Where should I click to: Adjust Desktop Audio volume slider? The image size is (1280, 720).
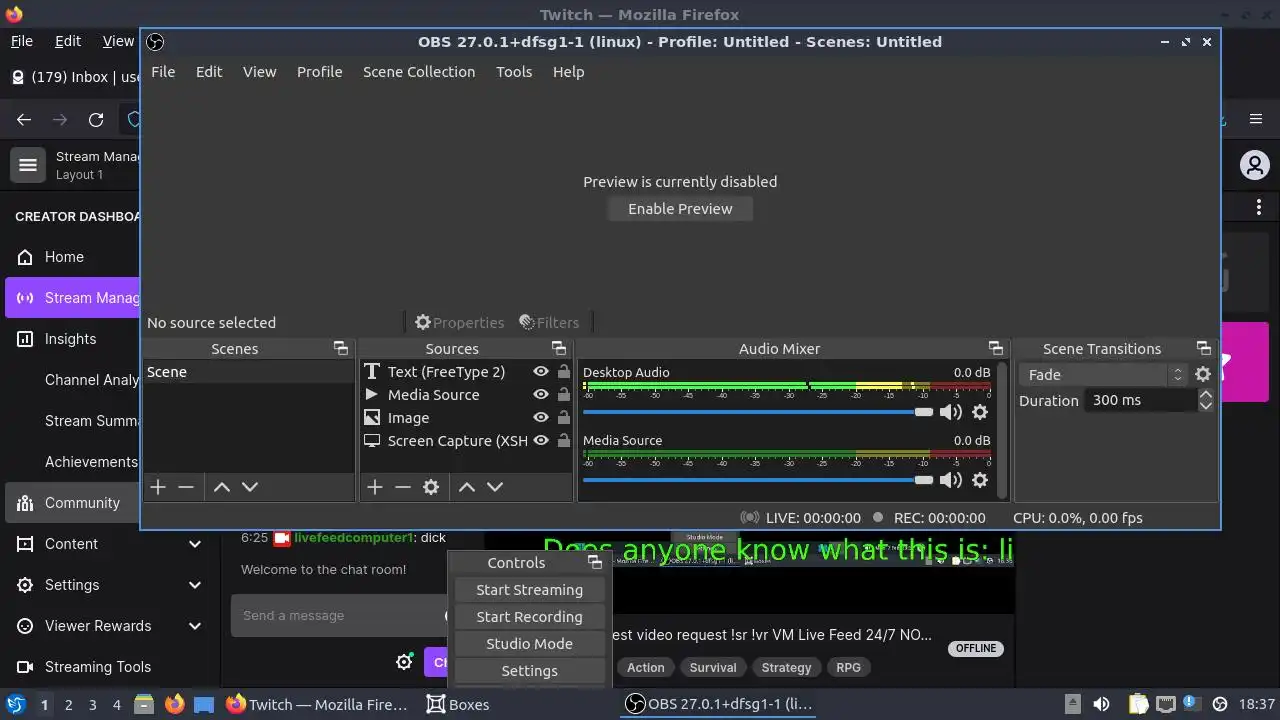click(x=757, y=412)
